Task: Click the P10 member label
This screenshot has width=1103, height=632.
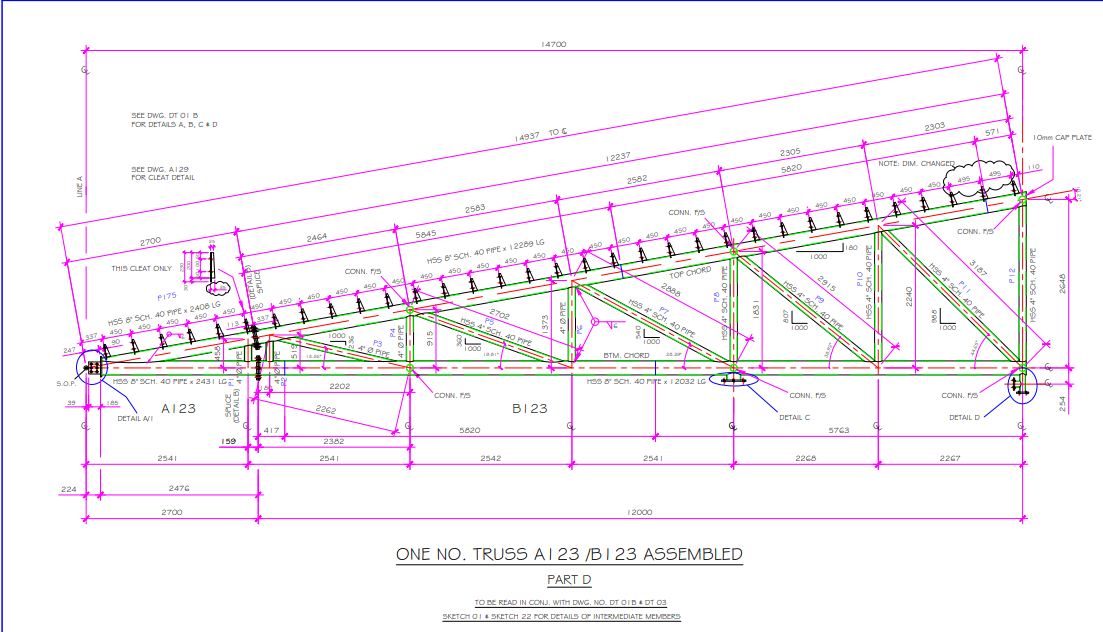Action: coord(859,279)
